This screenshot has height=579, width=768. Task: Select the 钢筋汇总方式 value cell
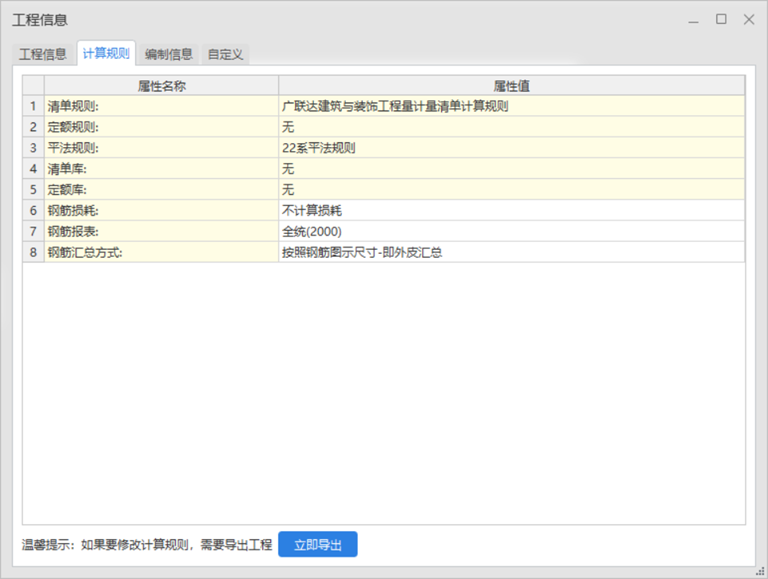(511, 253)
